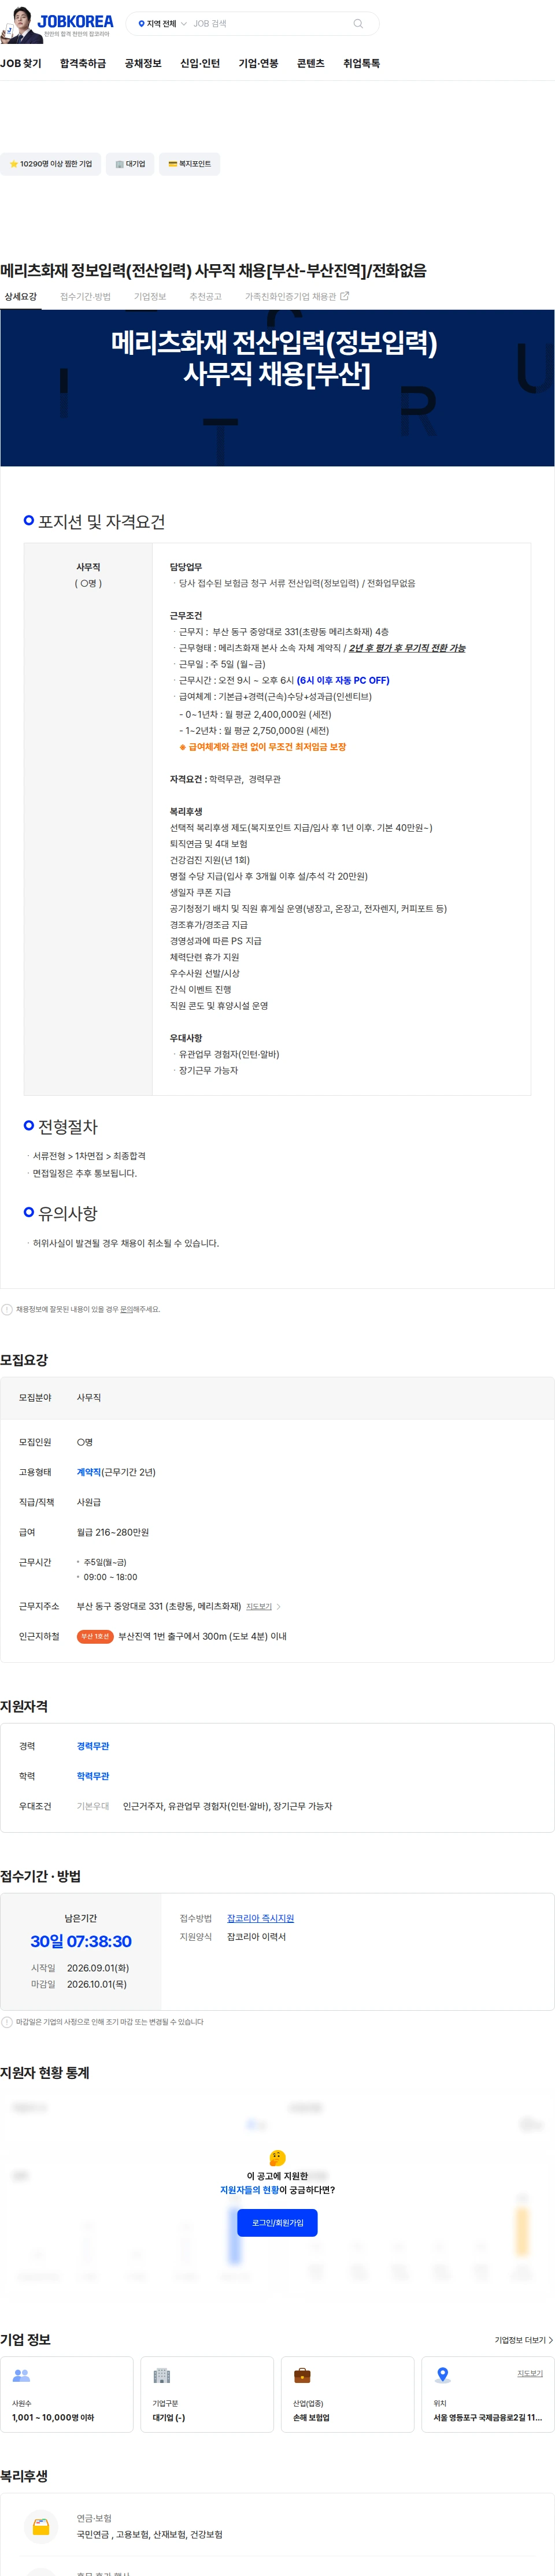This screenshot has height=2576, width=555.
Task: Click the 학력무관 link
Action: tap(93, 1776)
